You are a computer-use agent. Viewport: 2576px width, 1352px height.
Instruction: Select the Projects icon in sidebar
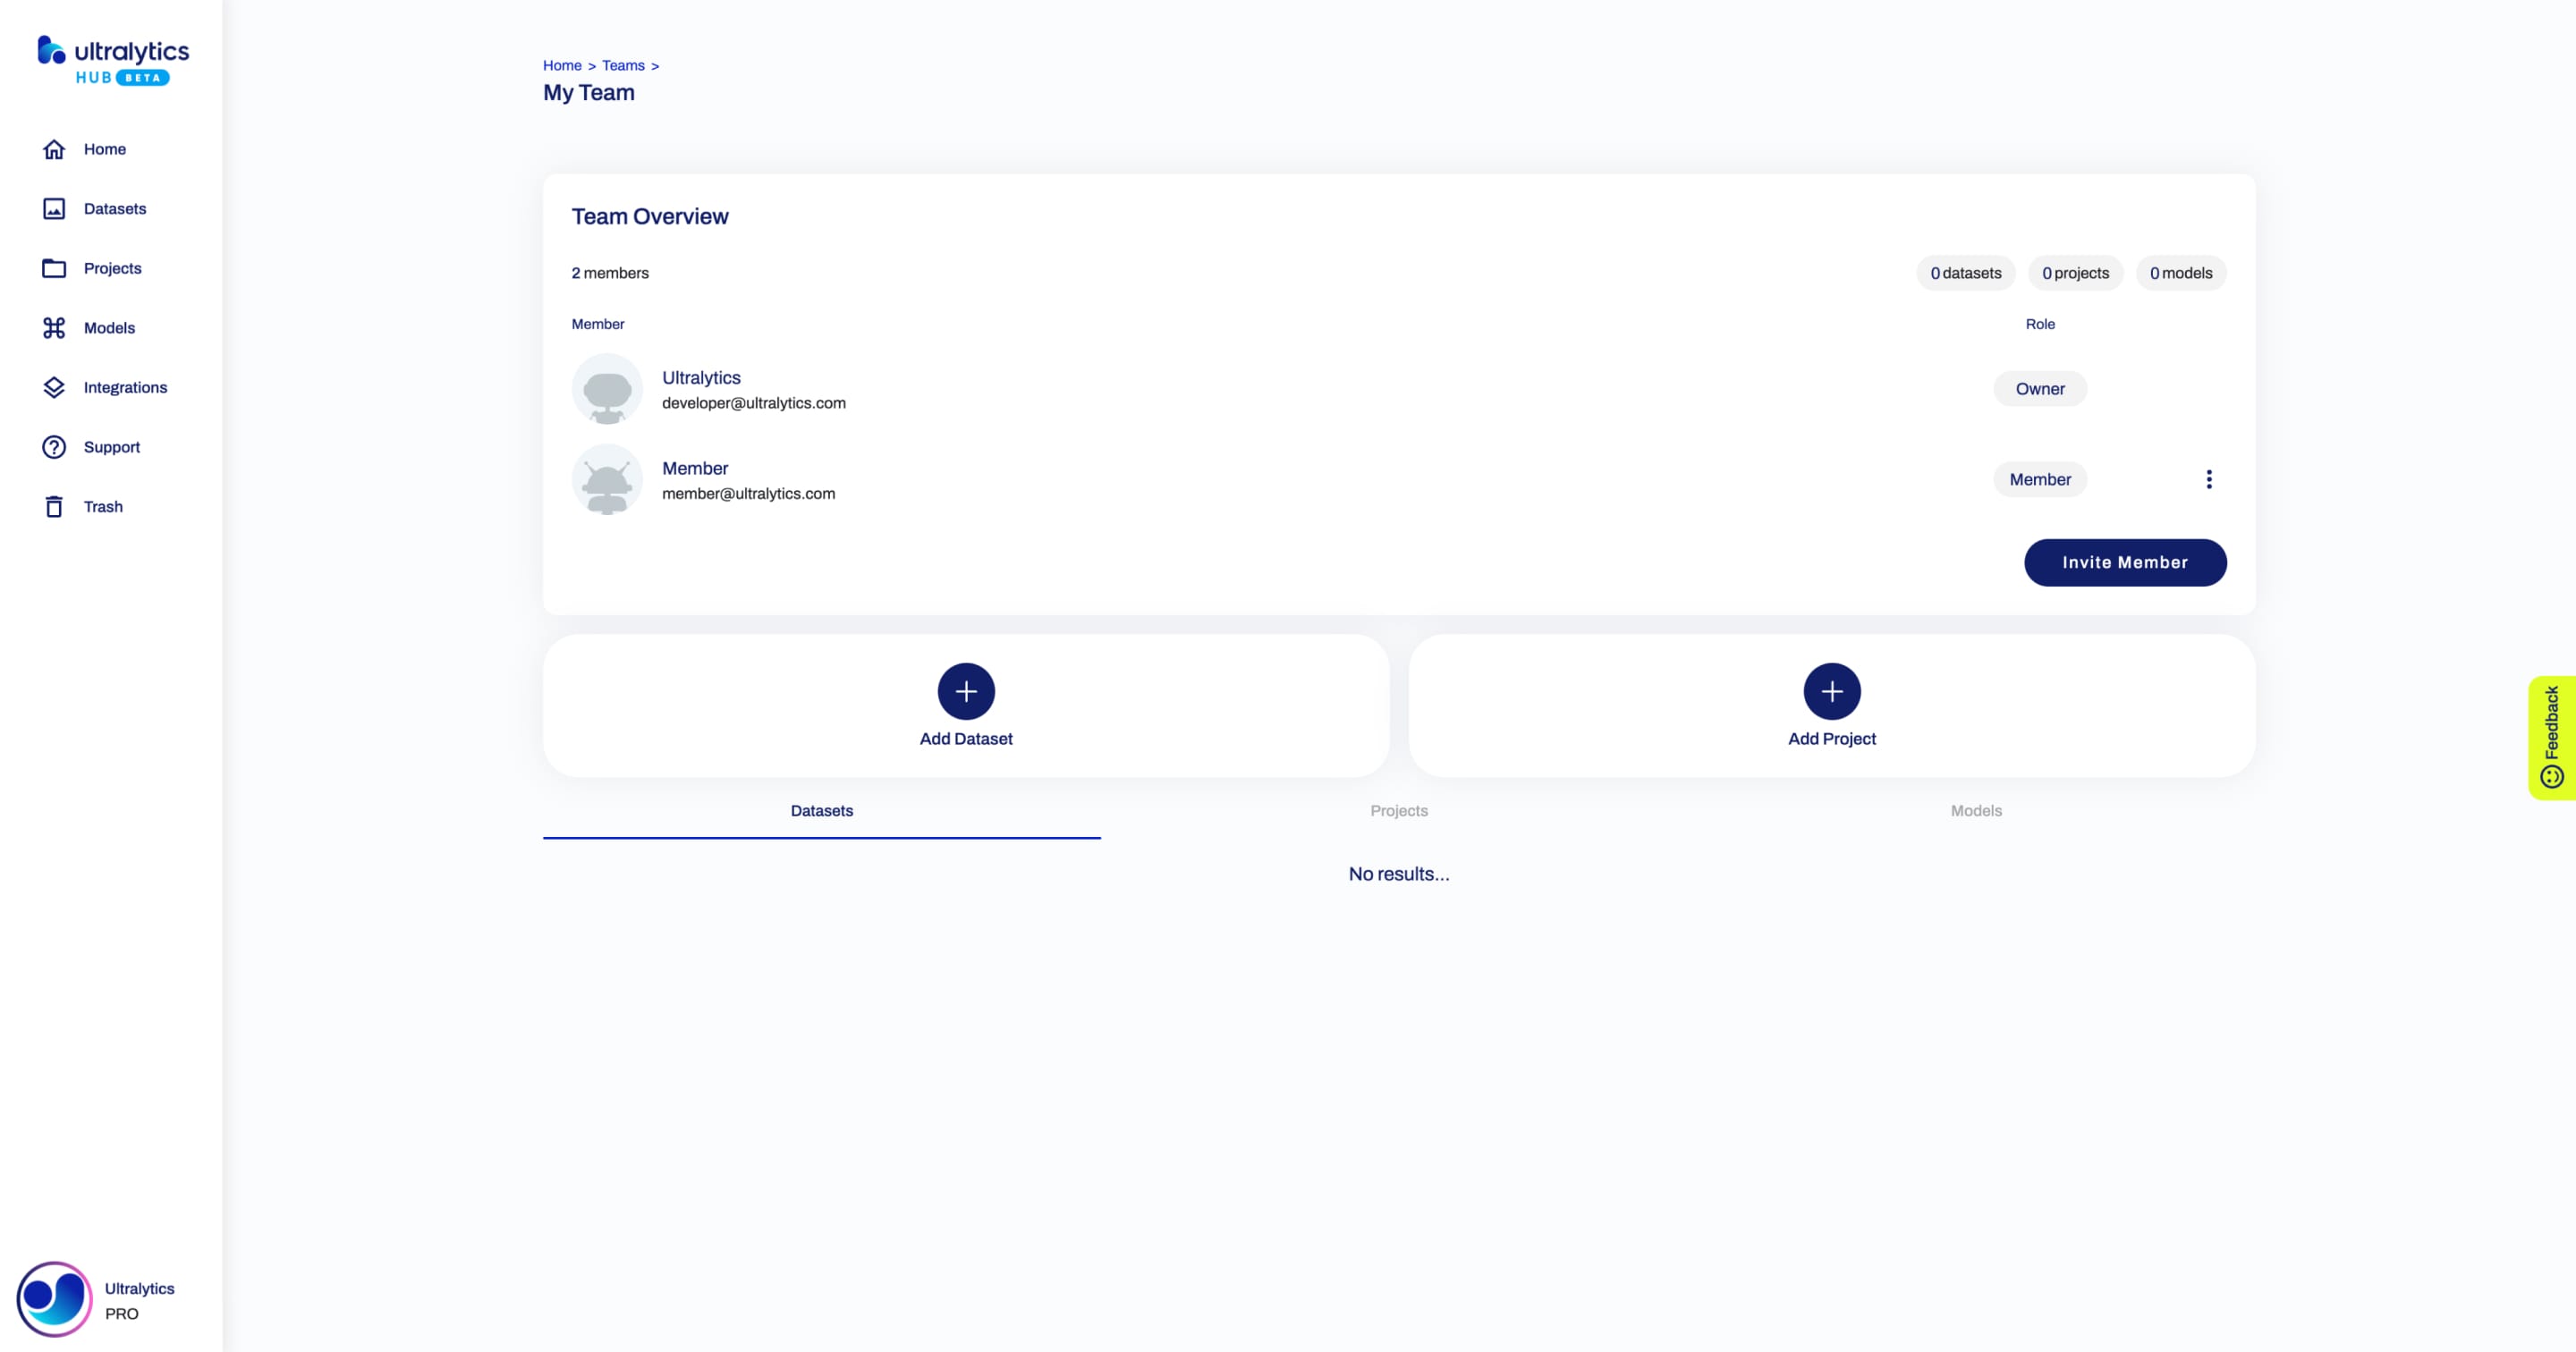(55, 267)
